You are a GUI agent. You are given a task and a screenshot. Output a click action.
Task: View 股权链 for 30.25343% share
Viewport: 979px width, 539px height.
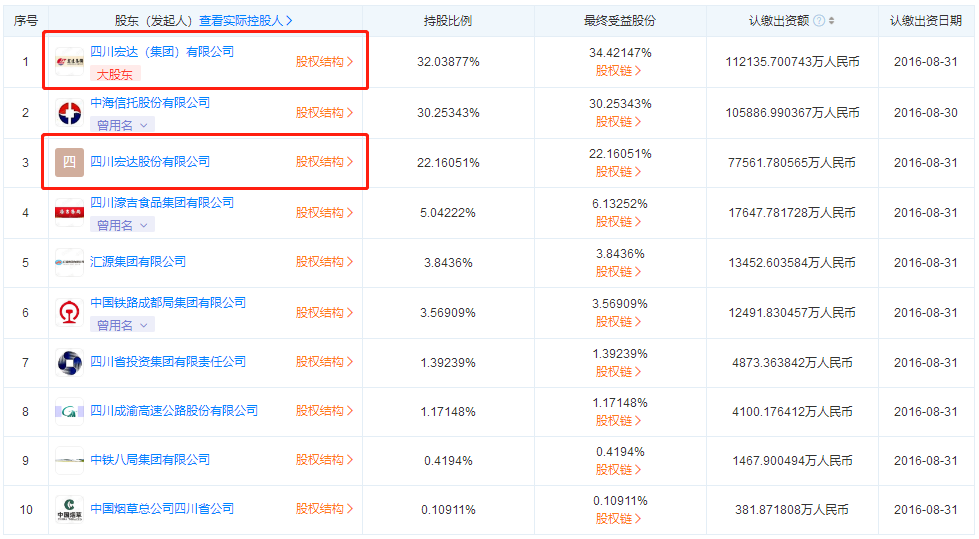(x=618, y=122)
